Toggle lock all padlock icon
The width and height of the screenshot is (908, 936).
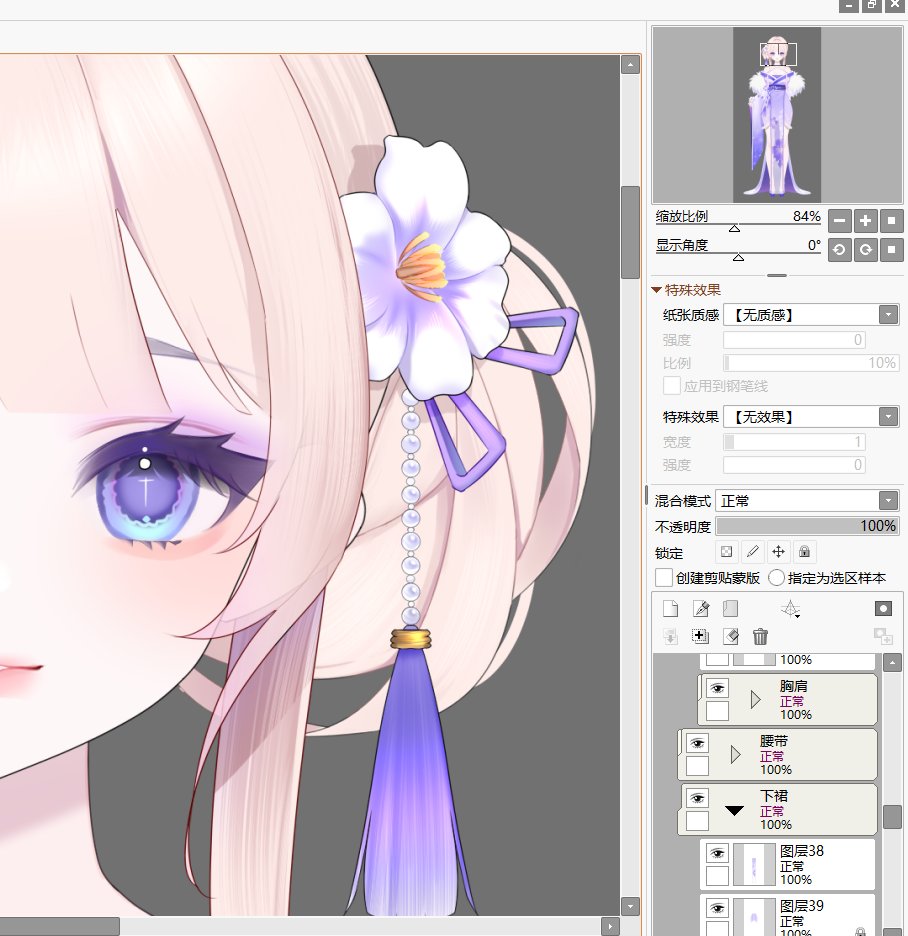pyautogui.click(x=804, y=552)
